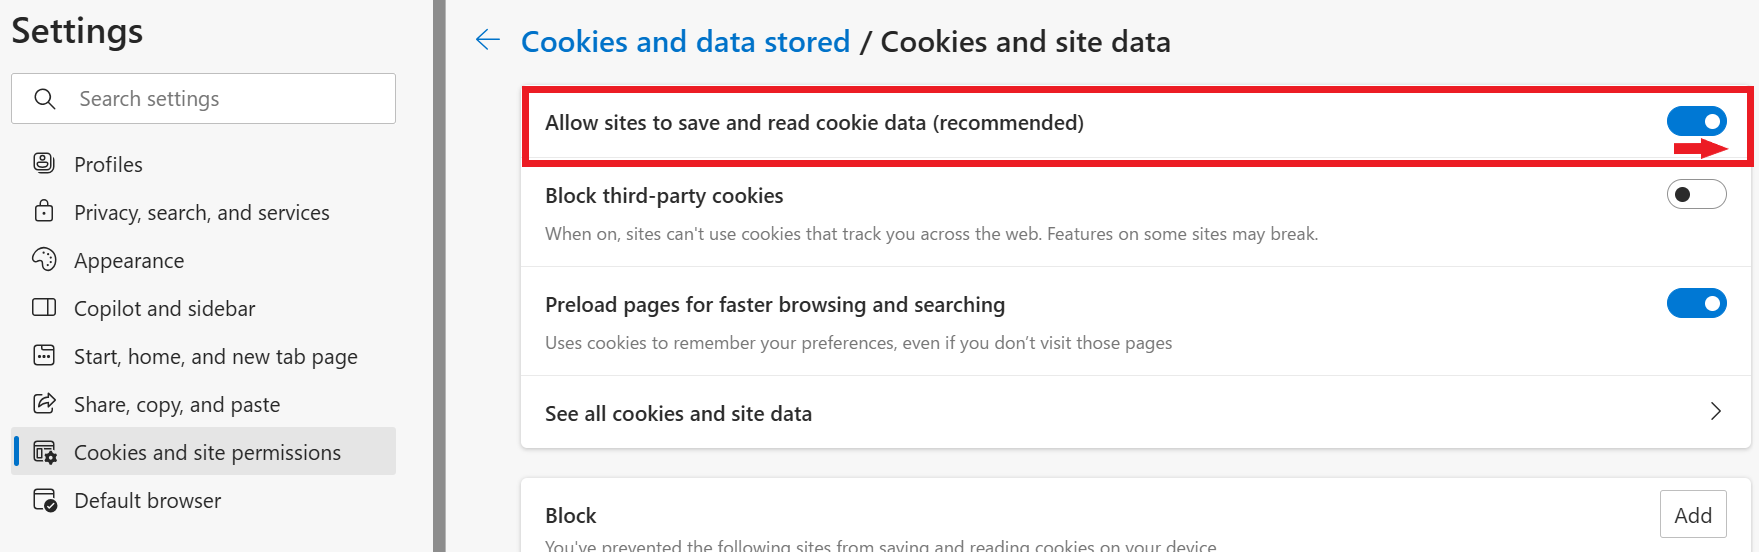Expand See all cookies and site data chevron

coord(1715,411)
